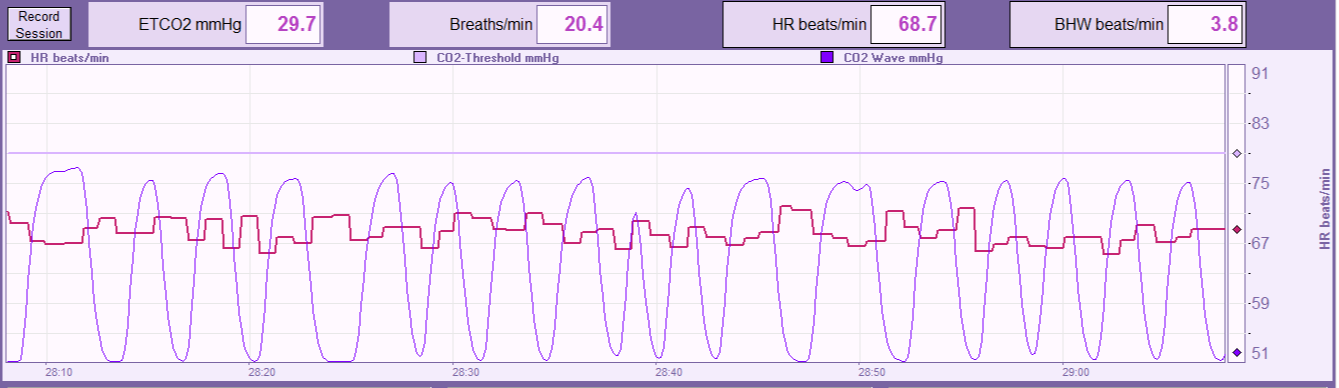
Task: Click the CO2 threshold diamond marker on axis
Action: click(x=1237, y=154)
